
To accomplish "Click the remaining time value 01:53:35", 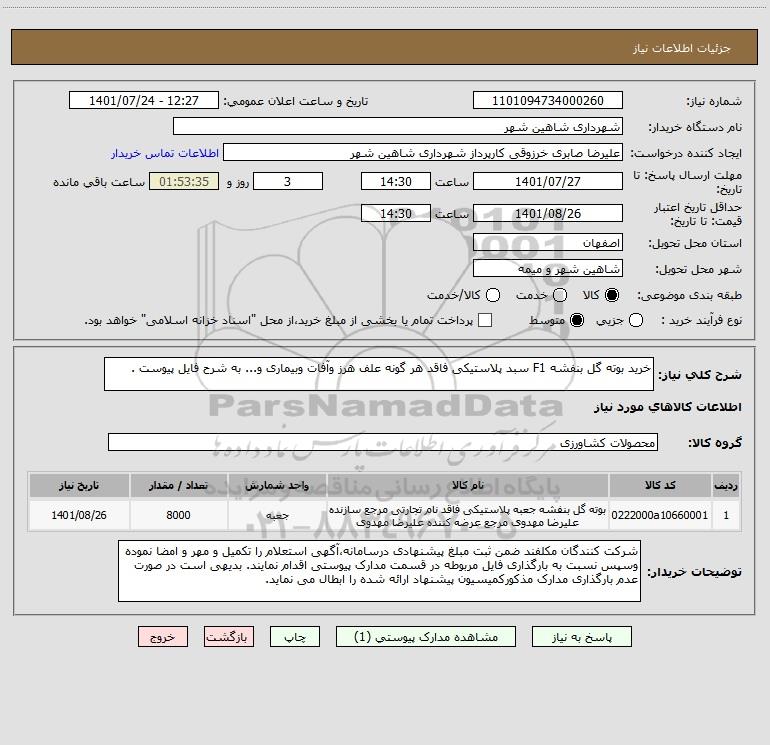I will point(184,181).
